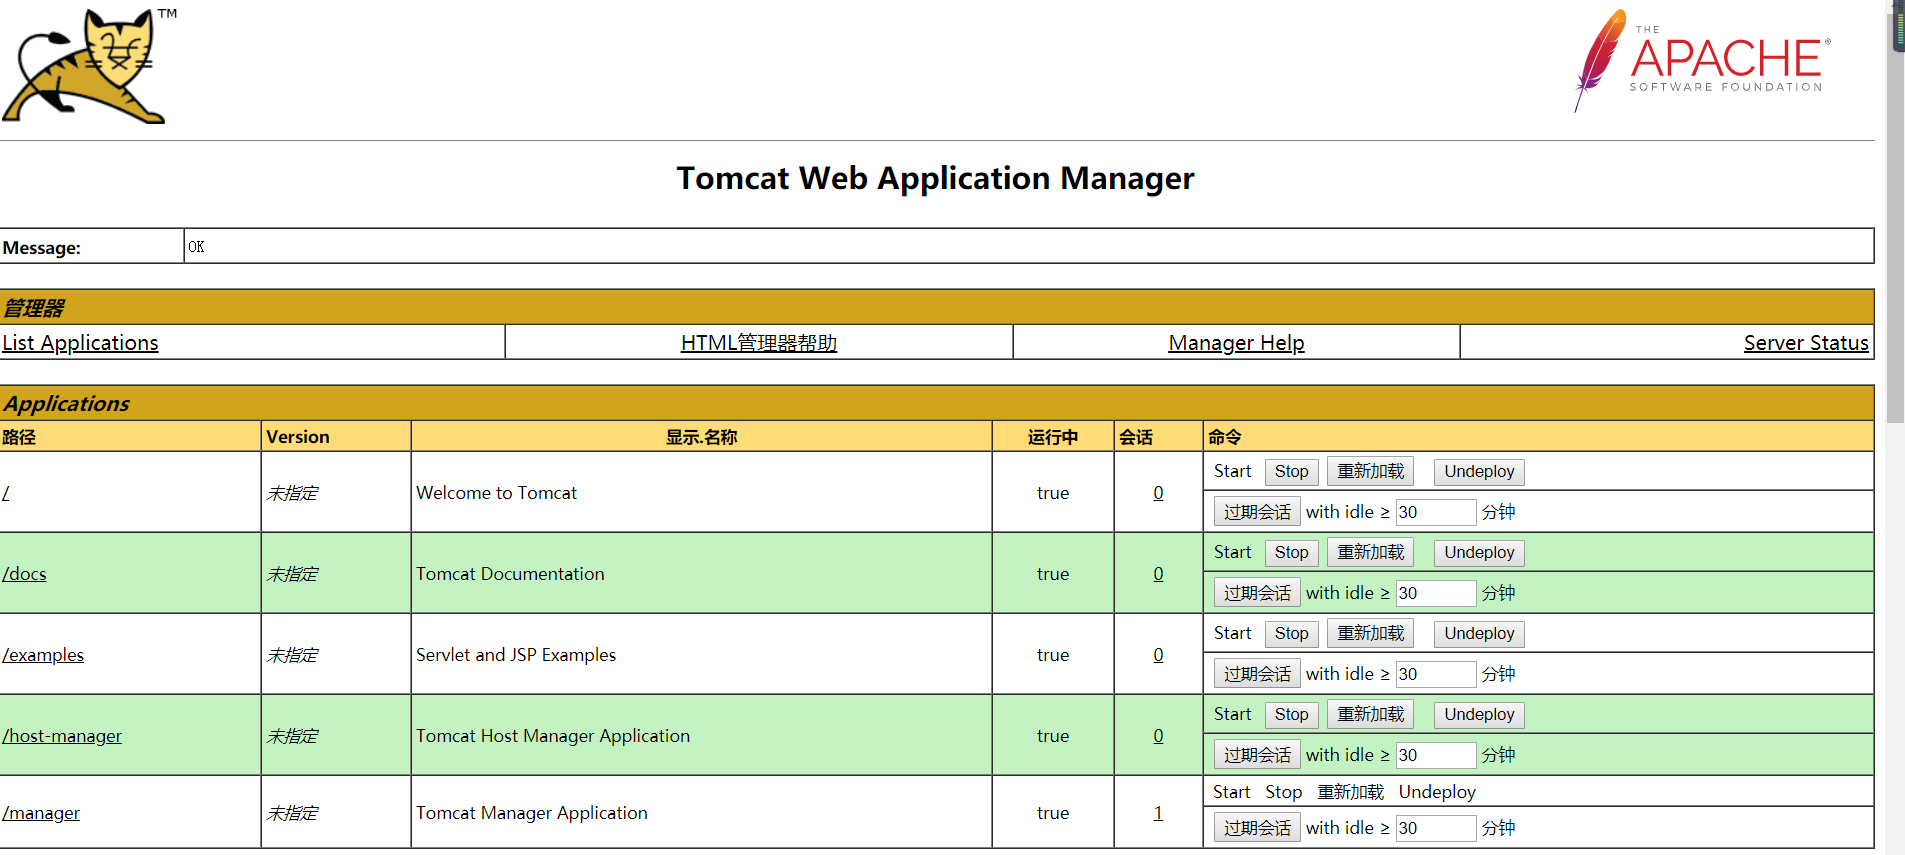Screen dimensions: 1905x855
Task: Stop the /examples application
Action: [x=1291, y=634]
